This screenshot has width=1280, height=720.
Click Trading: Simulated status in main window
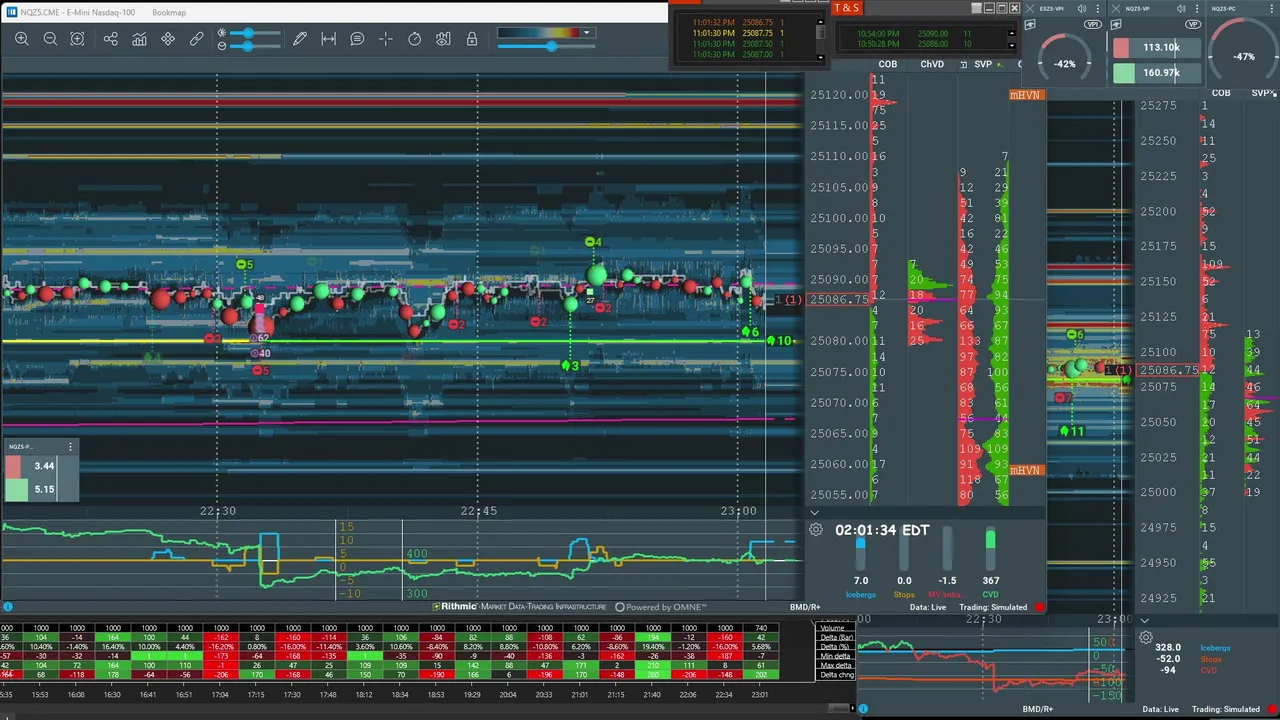coord(993,607)
